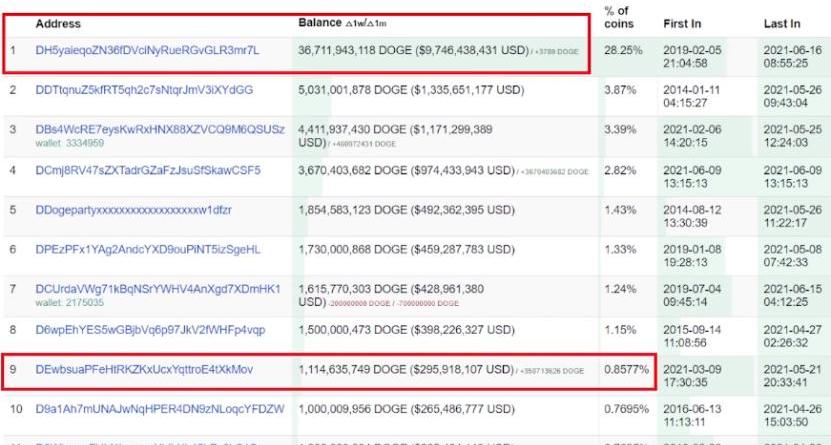Image resolution: width=831 pixels, height=445 pixels.
Task: Open address DPEzPFx1YAg2AndcYXD9ouPiNT5izSgeHL
Action: 147,249
